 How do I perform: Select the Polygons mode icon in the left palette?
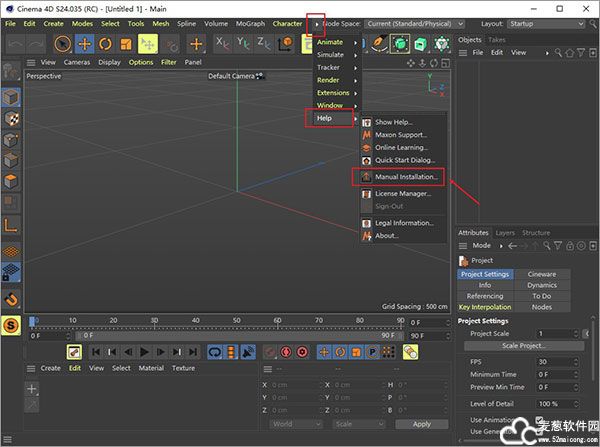point(13,182)
